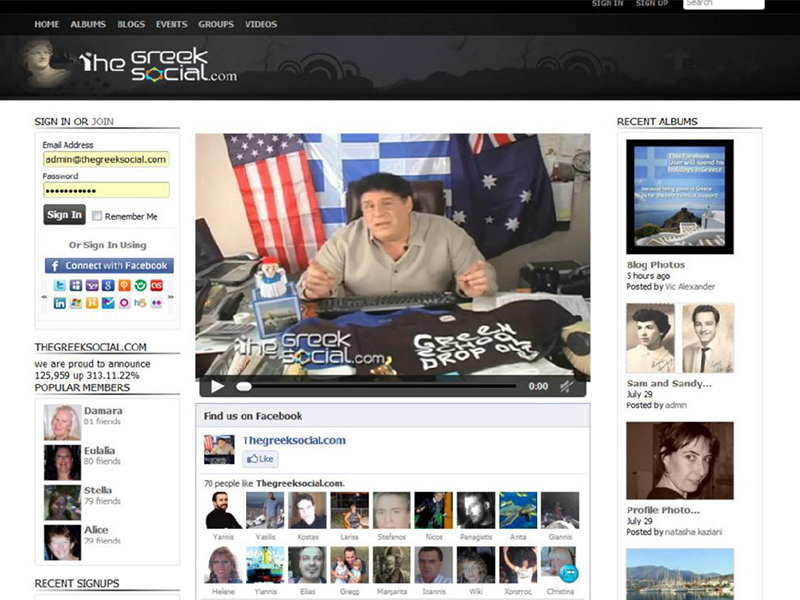Sign in with the Flickr icon

156,303
